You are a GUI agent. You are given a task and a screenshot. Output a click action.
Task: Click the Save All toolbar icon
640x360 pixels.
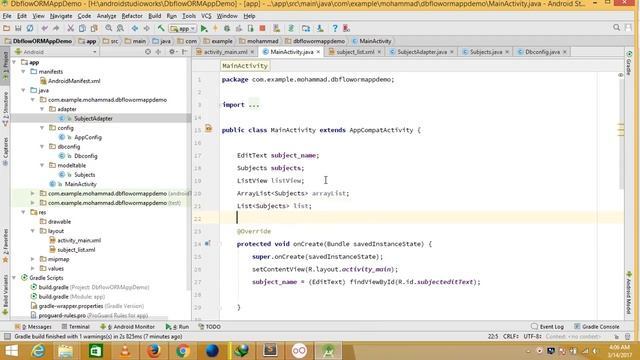18,28
